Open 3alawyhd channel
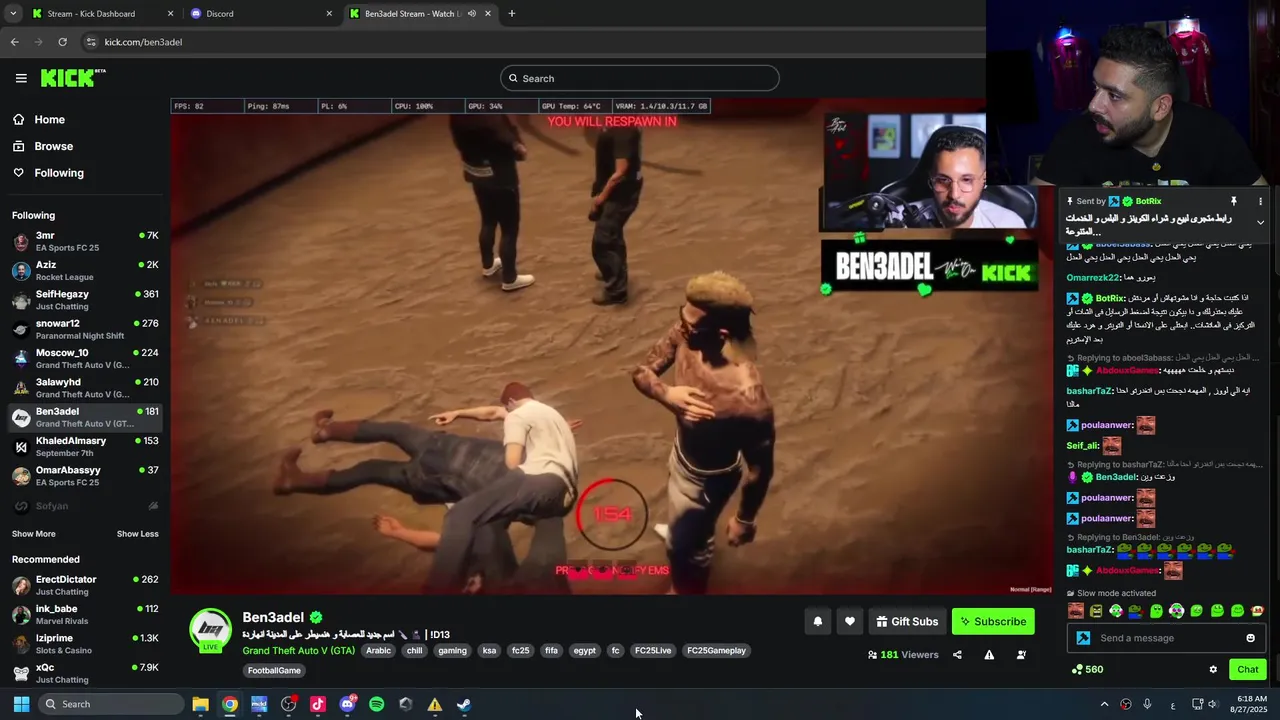 click(85, 388)
